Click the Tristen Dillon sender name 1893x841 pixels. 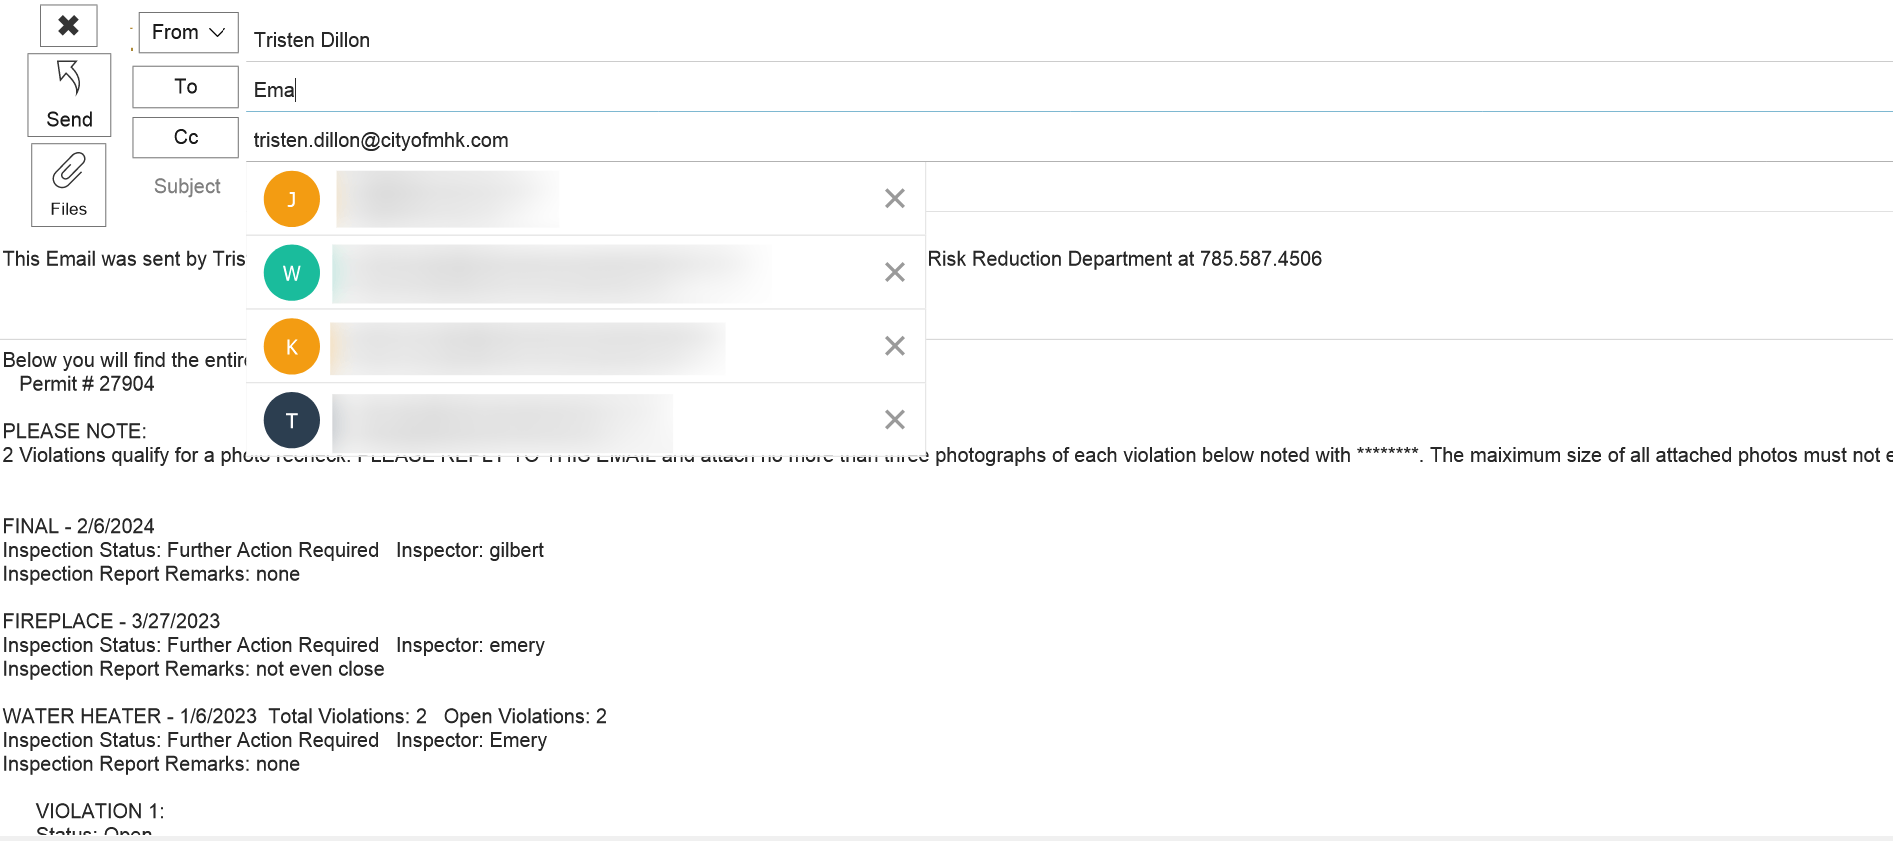pyautogui.click(x=312, y=40)
